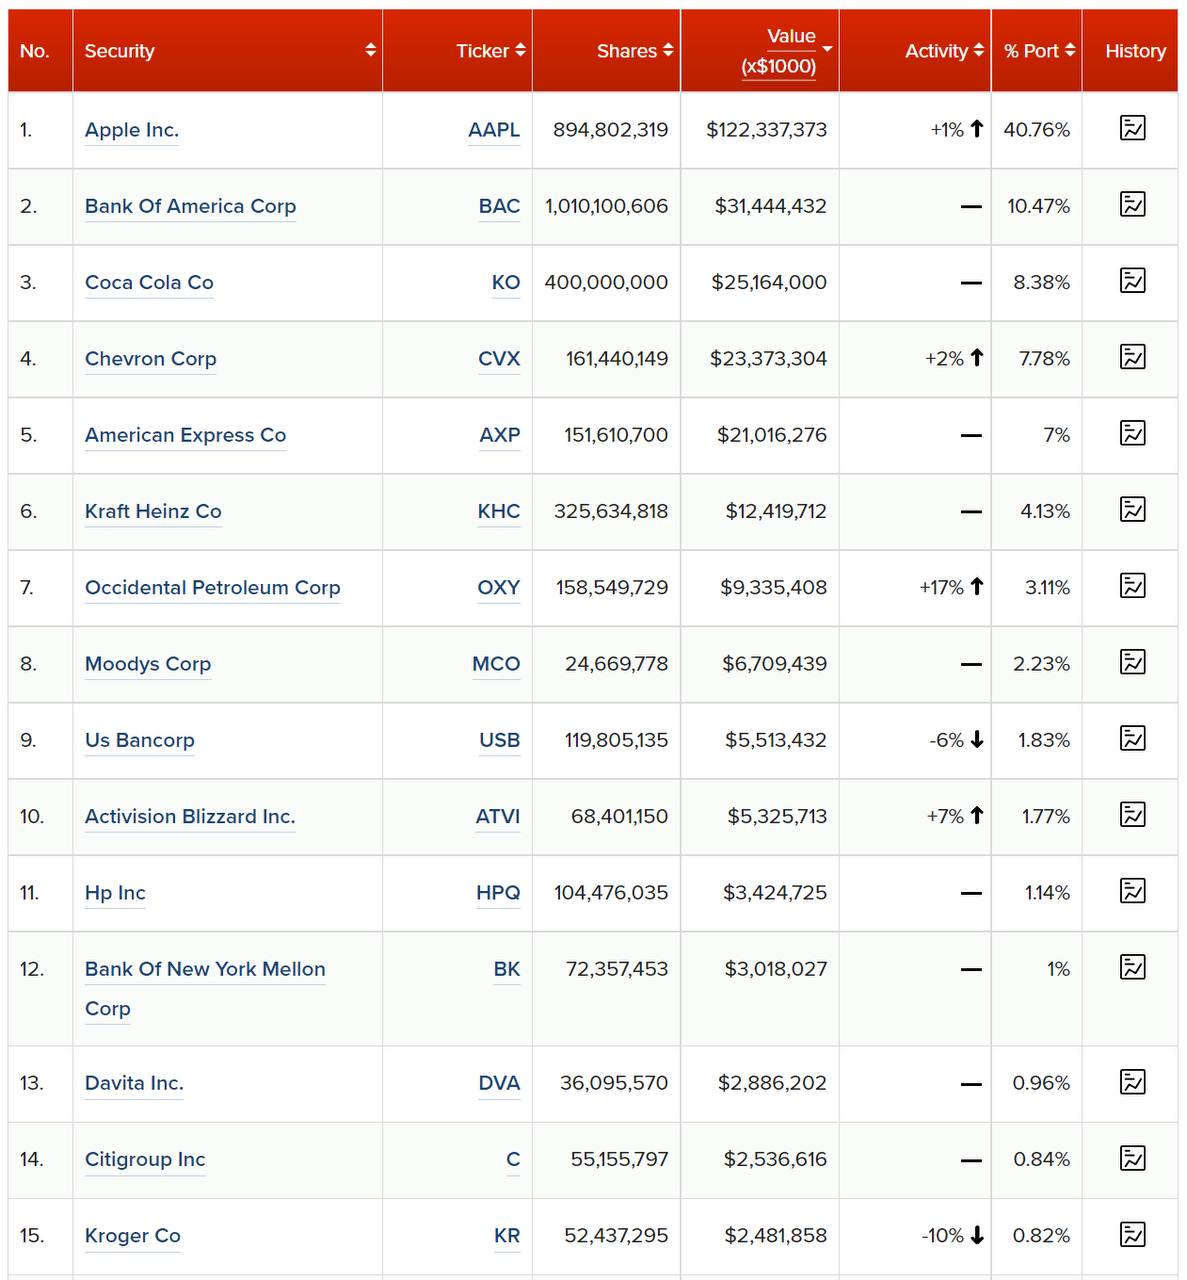Open history chart for Kroger Co
Screen dimensions: 1187x1280
(1132, 1234)
